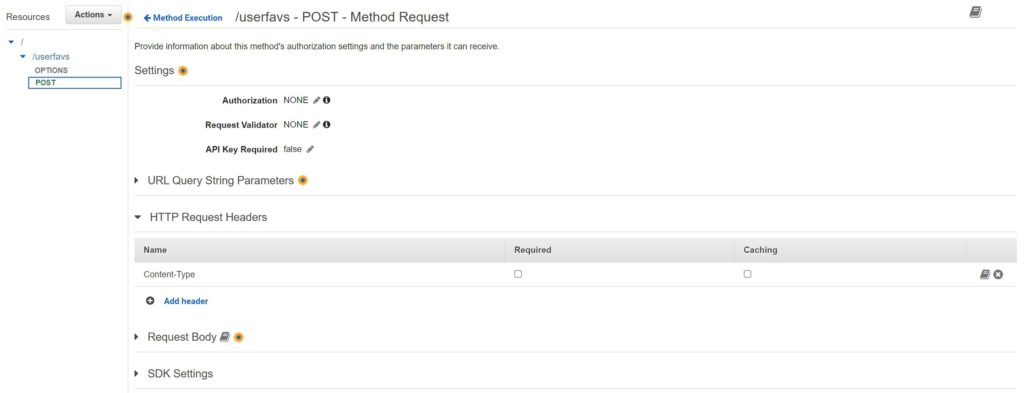
Task: Edit the Authorization setting pencil icon
Action: click(x=317, y=101)
